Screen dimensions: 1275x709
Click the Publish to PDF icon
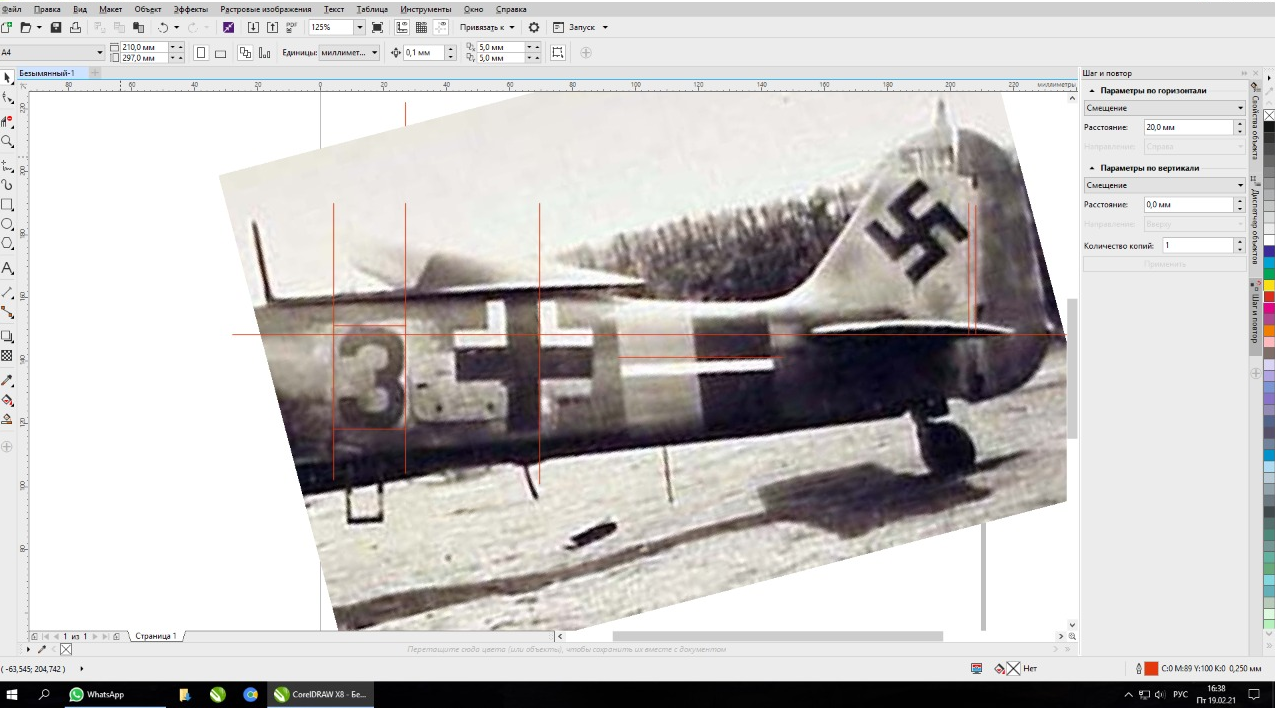[291, 27]
